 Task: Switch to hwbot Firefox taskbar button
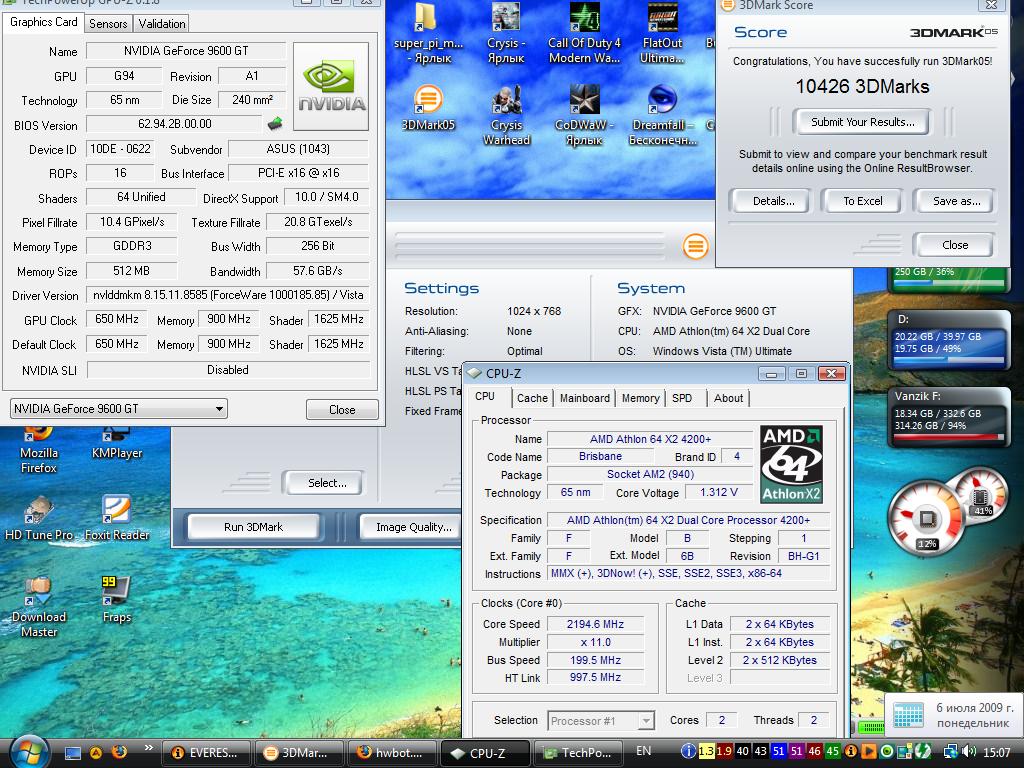392,753
